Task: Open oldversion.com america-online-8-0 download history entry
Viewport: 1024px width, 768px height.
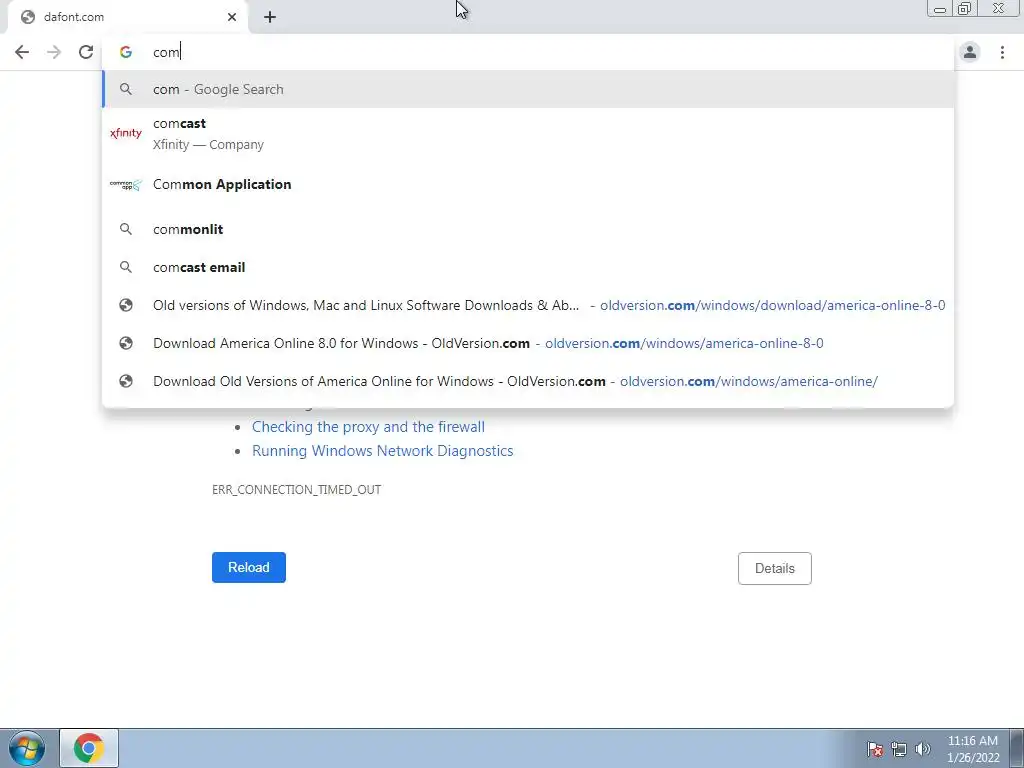Action: click(x=528, y=305)
